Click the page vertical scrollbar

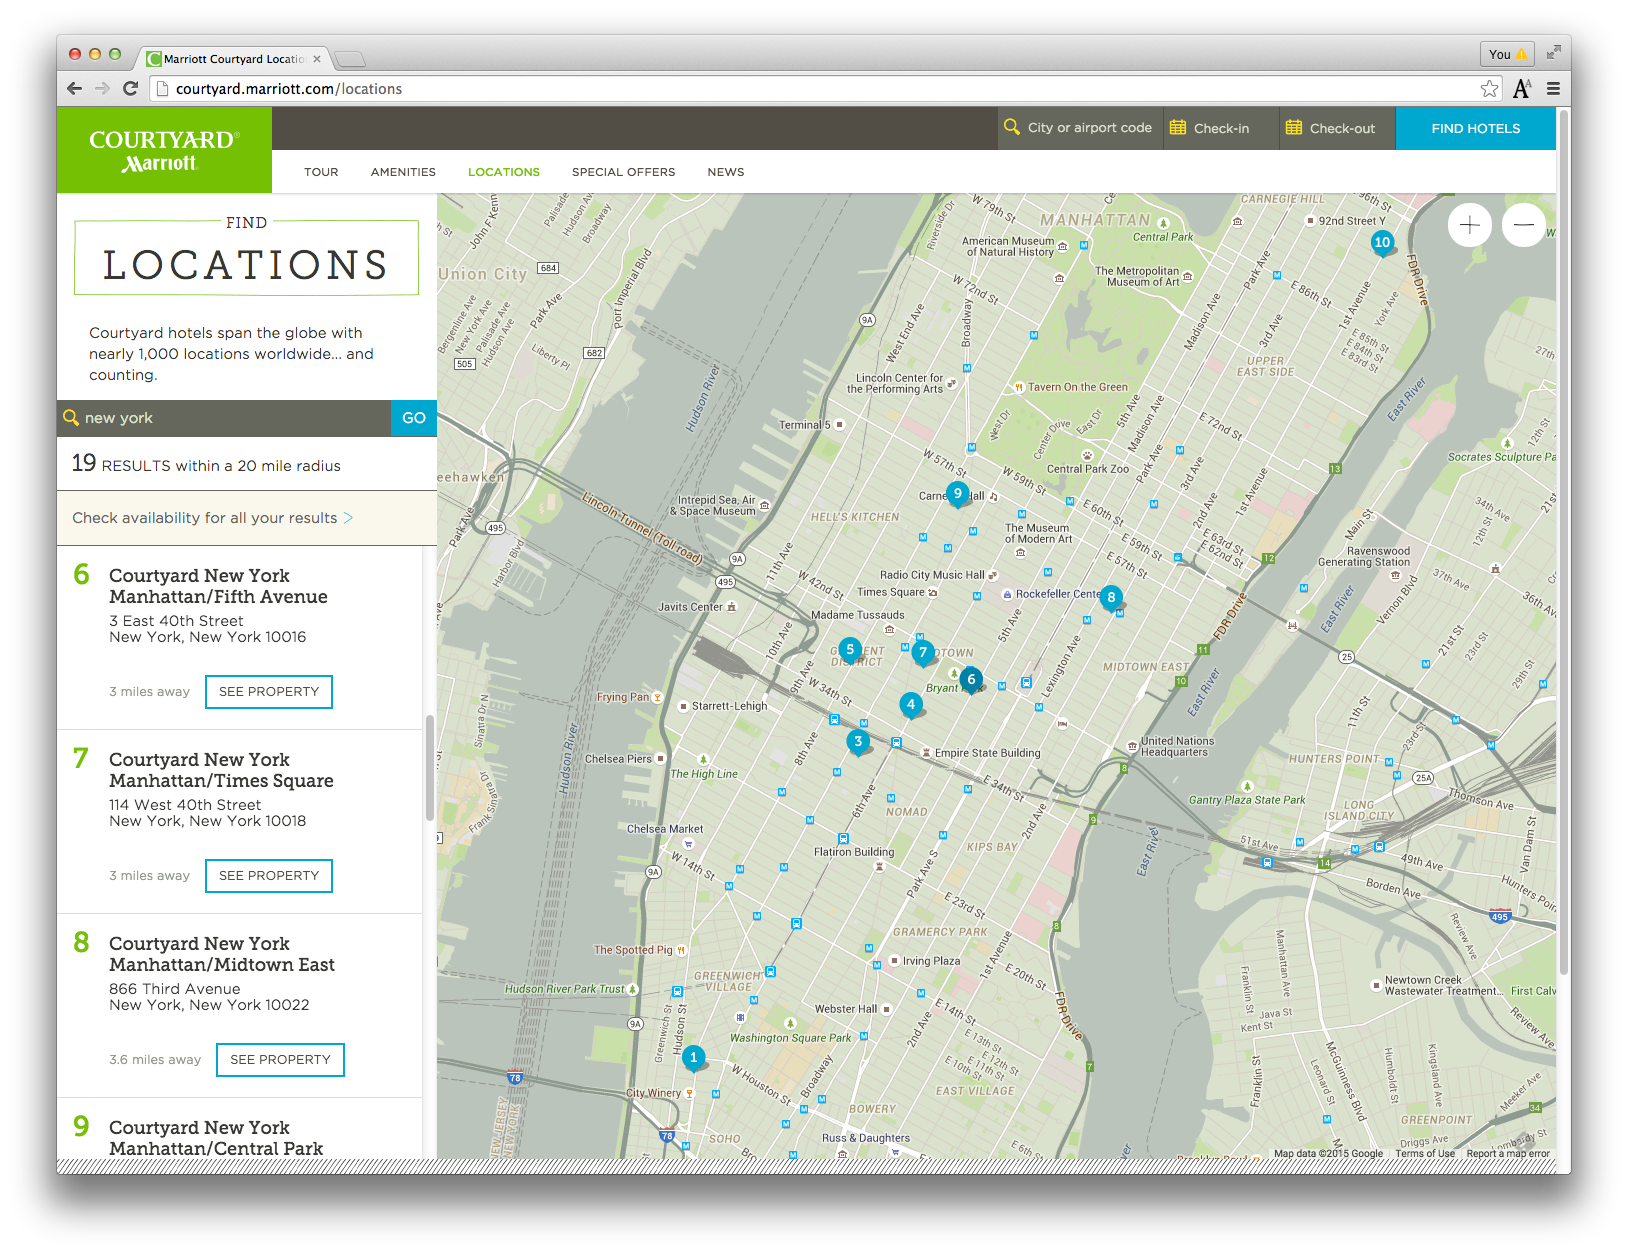[1564, 541]
